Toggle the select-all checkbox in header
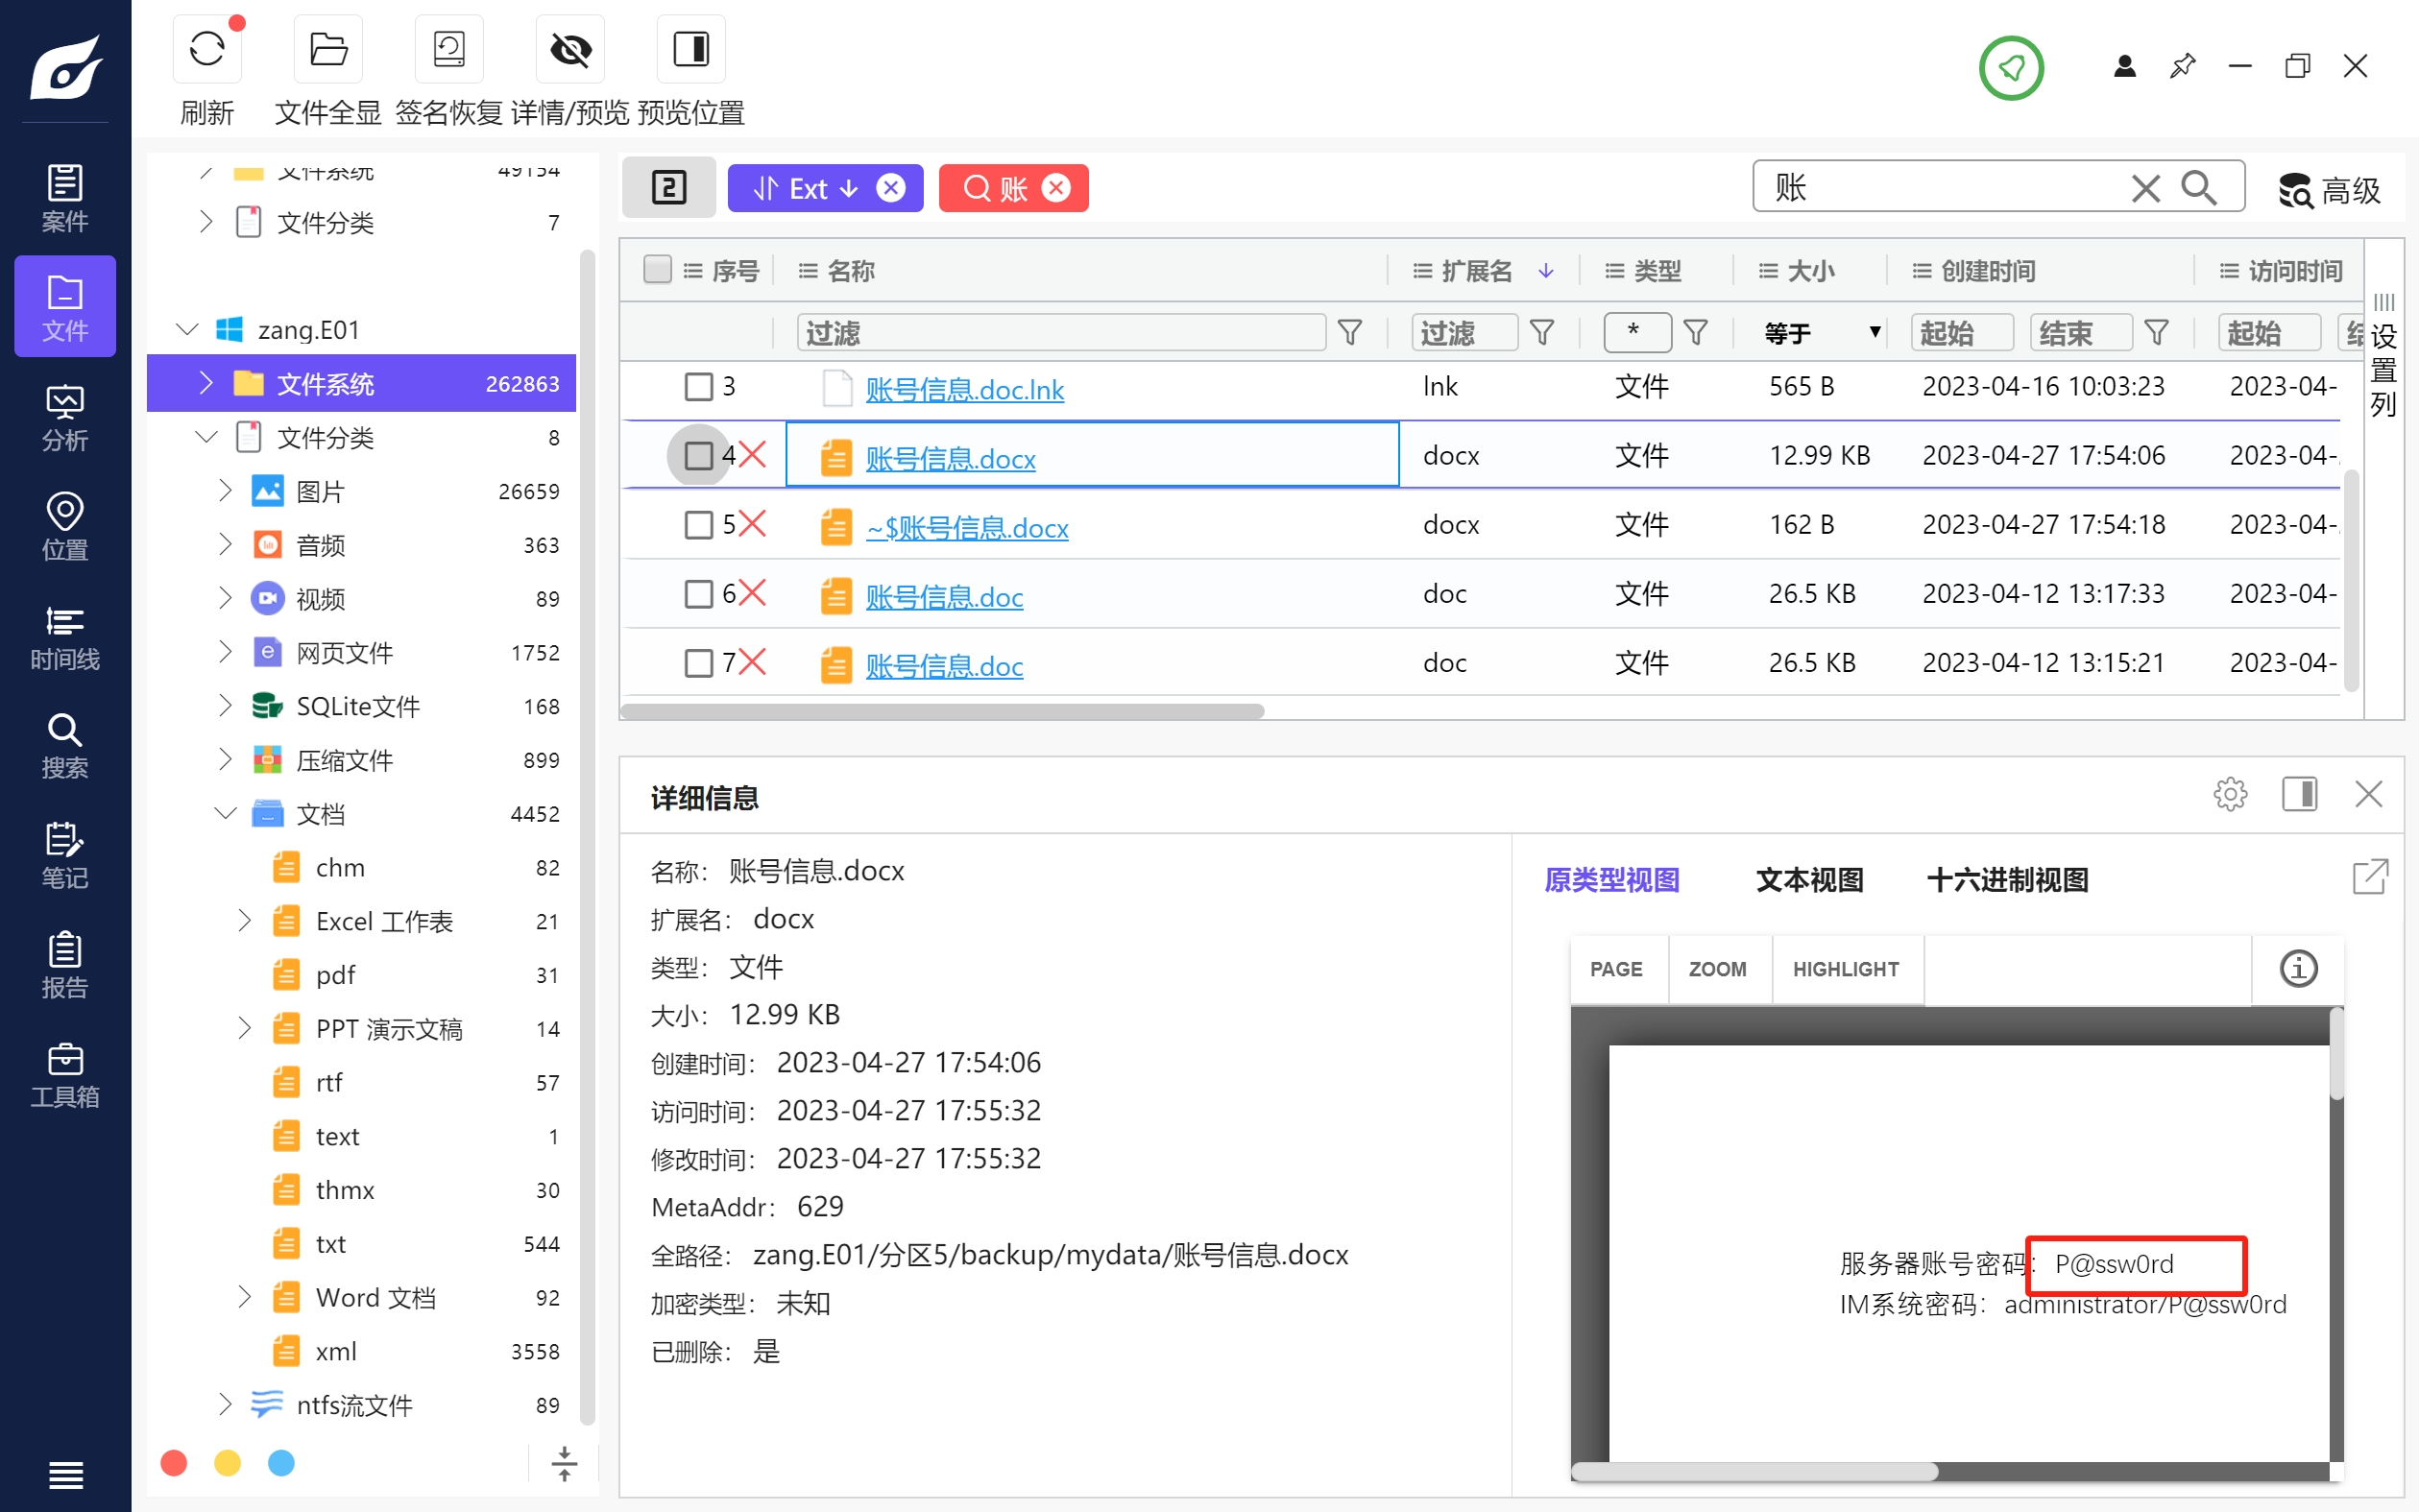The height and width of the screenshot is (1512, 2419). (x=657, y=269)
